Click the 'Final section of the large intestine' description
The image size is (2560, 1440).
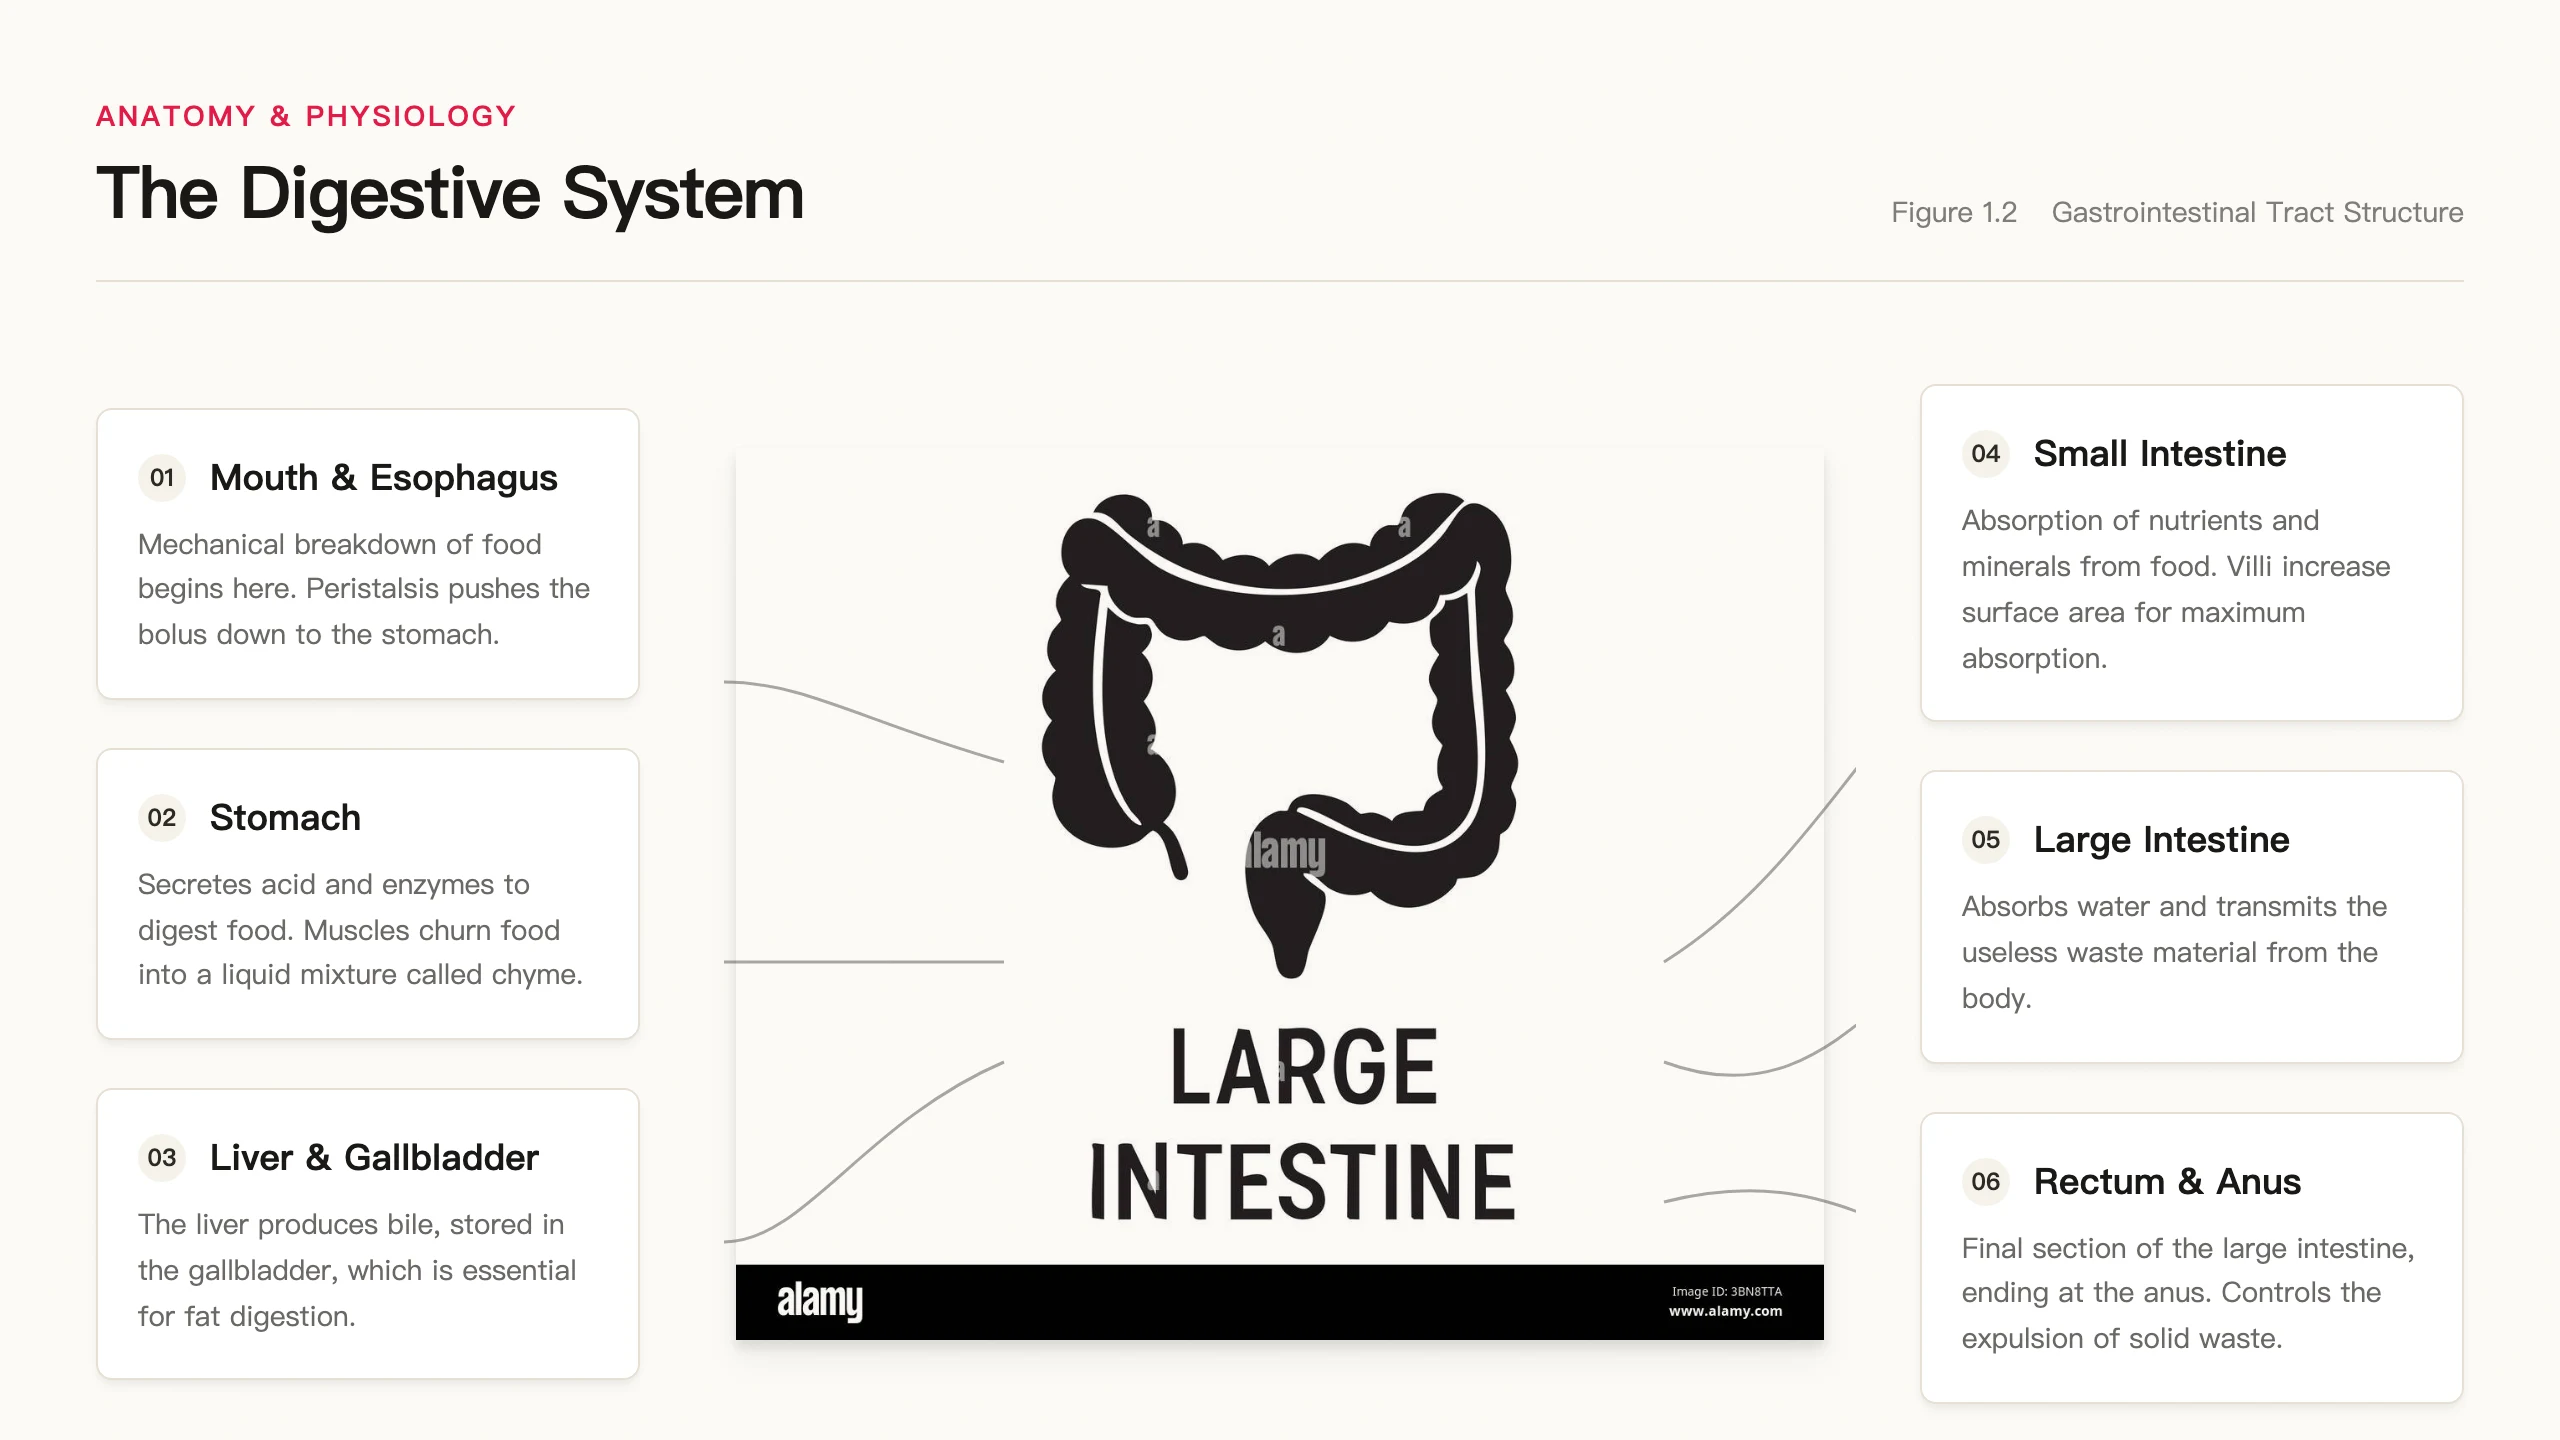click(x=2188, y=1293)
